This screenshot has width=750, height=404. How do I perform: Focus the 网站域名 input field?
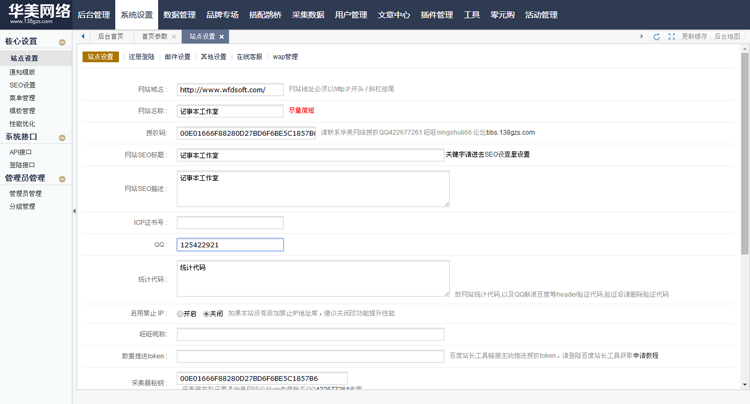pos(230,89)
